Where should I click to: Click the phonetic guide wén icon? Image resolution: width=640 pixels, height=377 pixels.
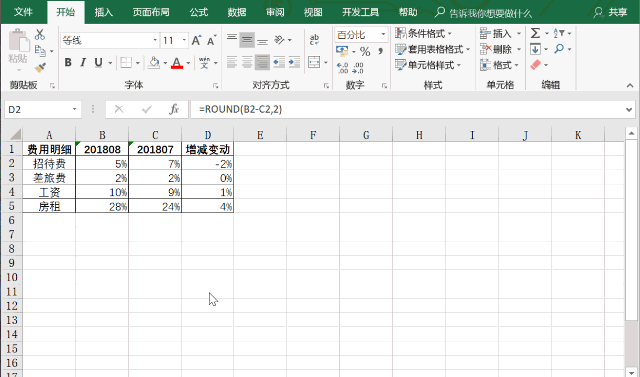point(204,63)
